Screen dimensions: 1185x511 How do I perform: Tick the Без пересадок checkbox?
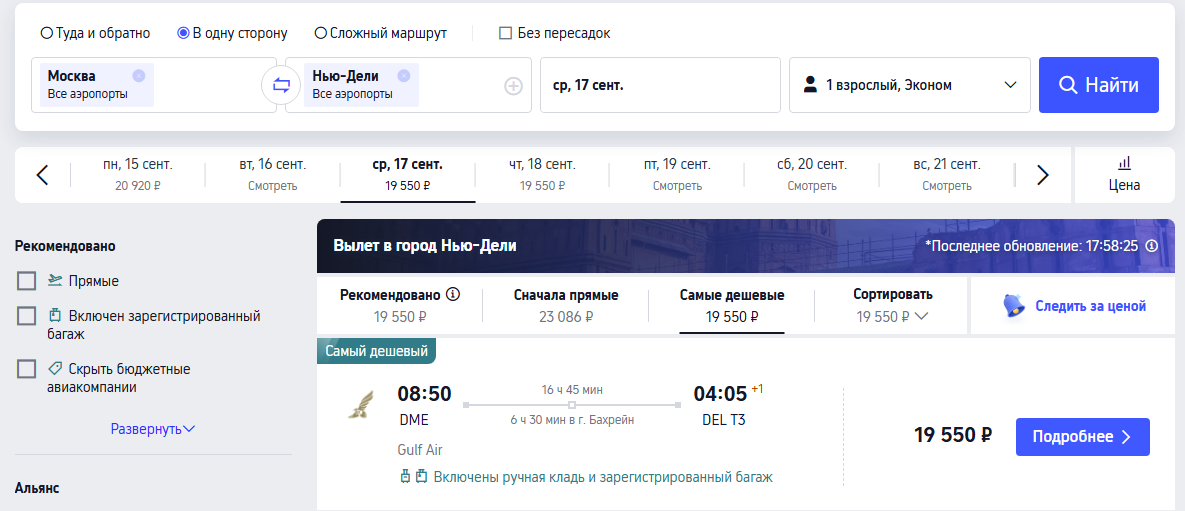coord(506,33)
